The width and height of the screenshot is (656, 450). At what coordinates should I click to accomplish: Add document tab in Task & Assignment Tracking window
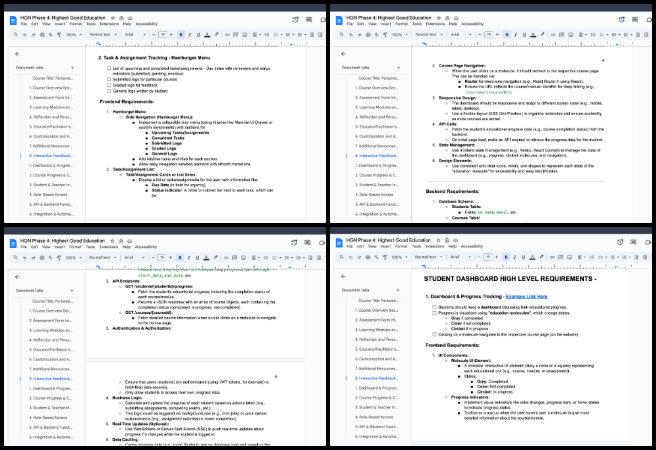tap(72, 67)
